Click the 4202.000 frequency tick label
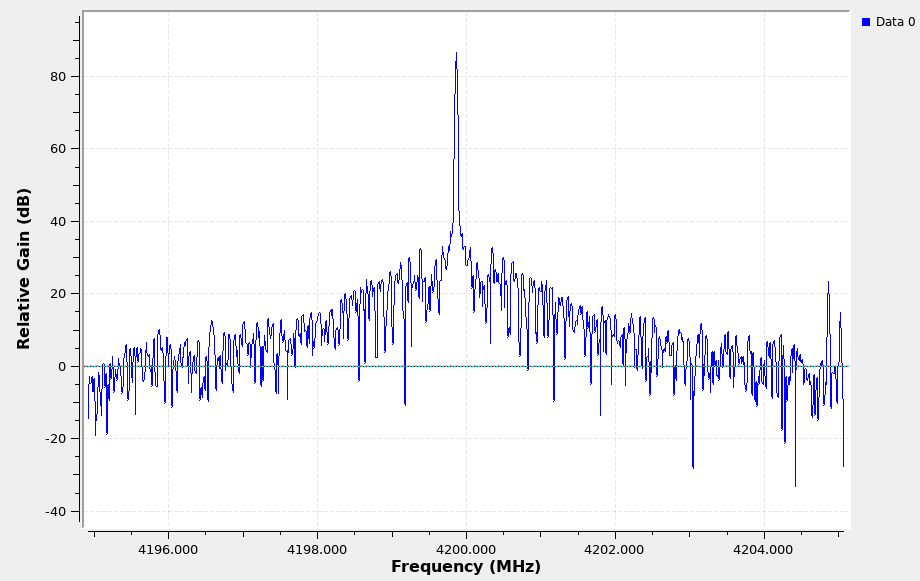 pyautogui.click(x=614, y=549)
